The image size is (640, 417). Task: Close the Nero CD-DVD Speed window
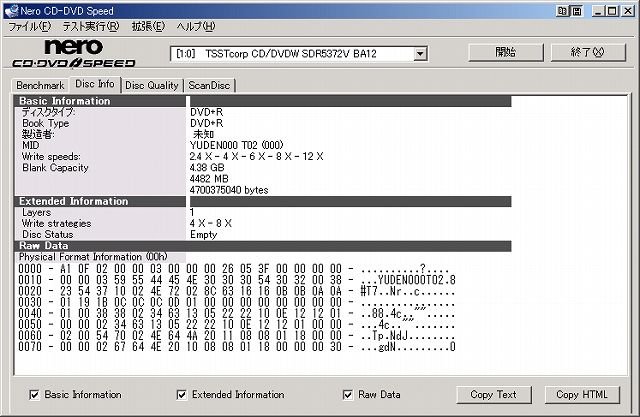[628, 11]
